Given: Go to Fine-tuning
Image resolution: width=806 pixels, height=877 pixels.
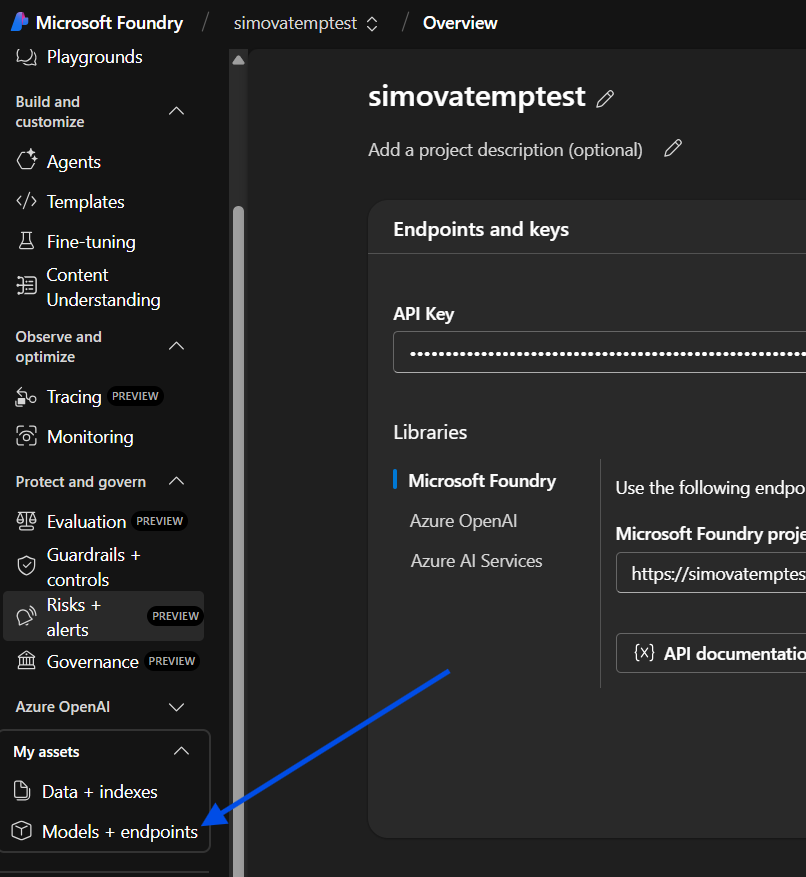Looking at the screenshot, I should [x=76, y=242].
